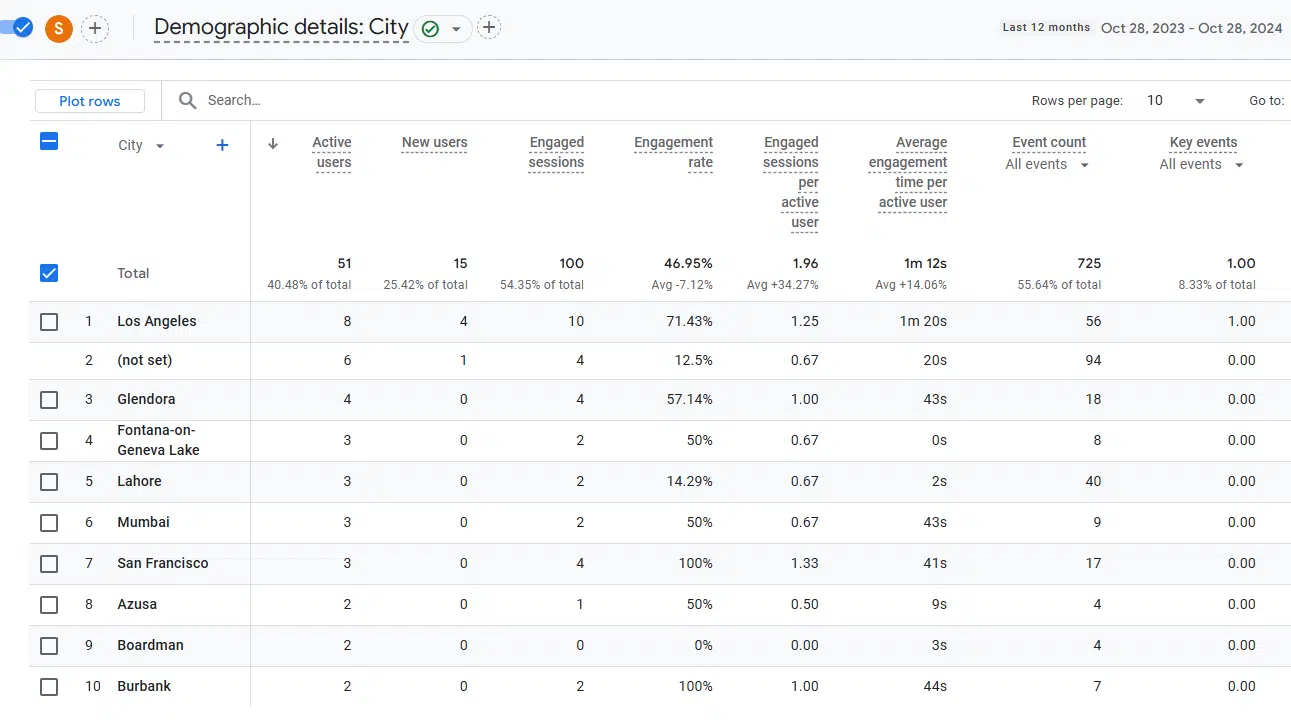Image resolution: width=1291 pixels, height=723 pixels.
Task: Click the Lahore city name
Action: 139,481
